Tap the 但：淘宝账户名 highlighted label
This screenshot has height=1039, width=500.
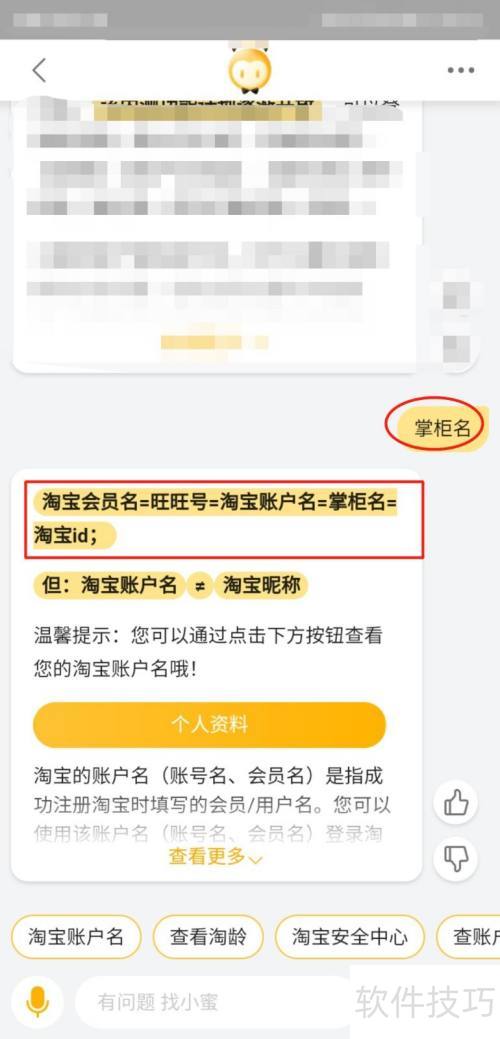coord(109,586)
